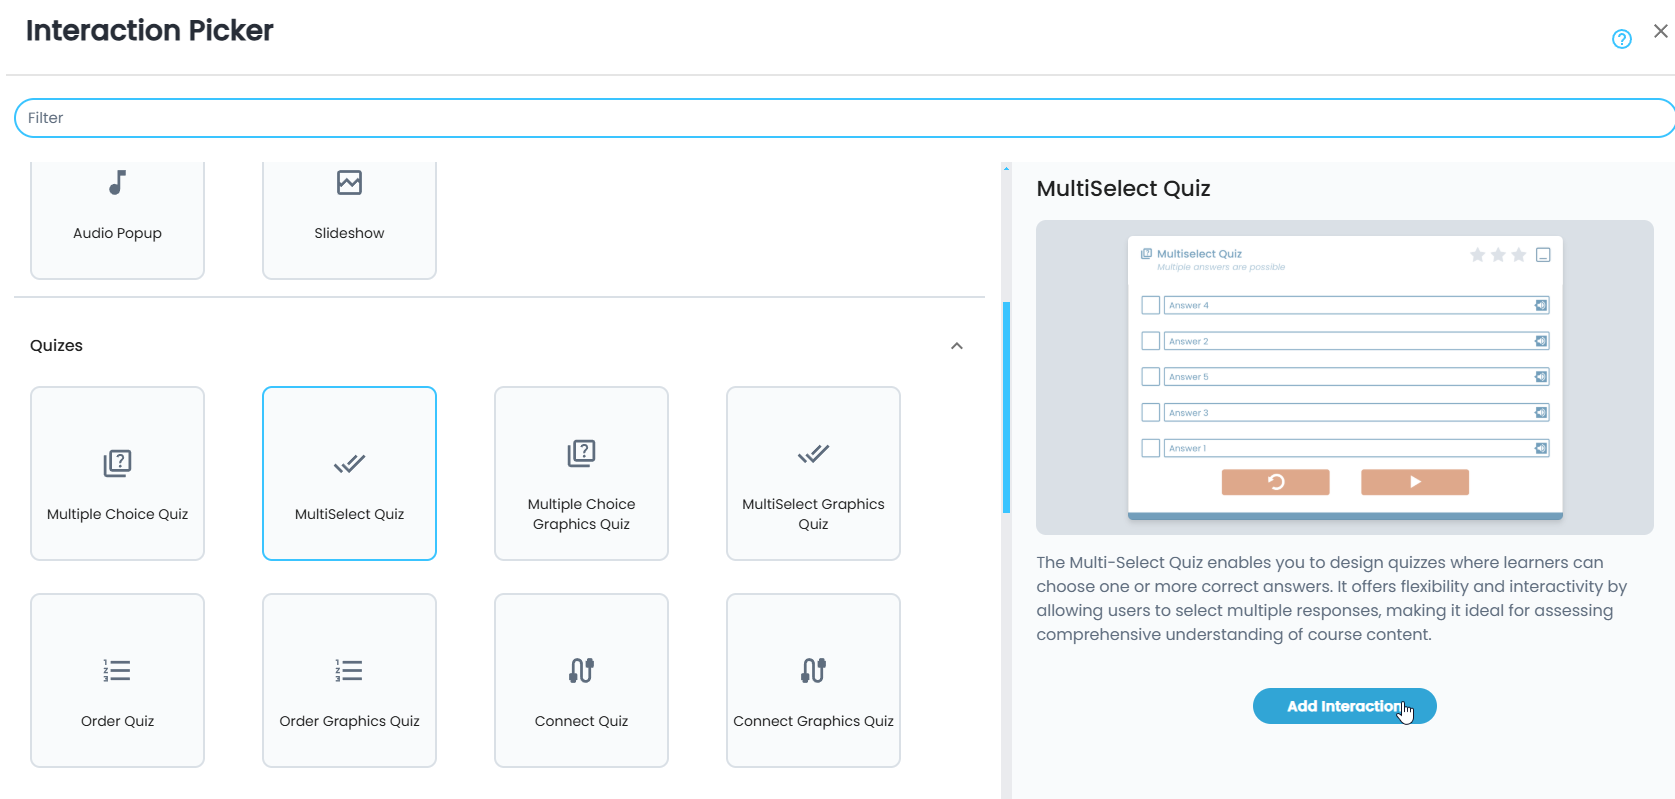Image resolution: width=1675 pixels, height=799 pixels.
Task: Select the MultiSelect Graphics Quiz icon
Action: tap(813, 453)
